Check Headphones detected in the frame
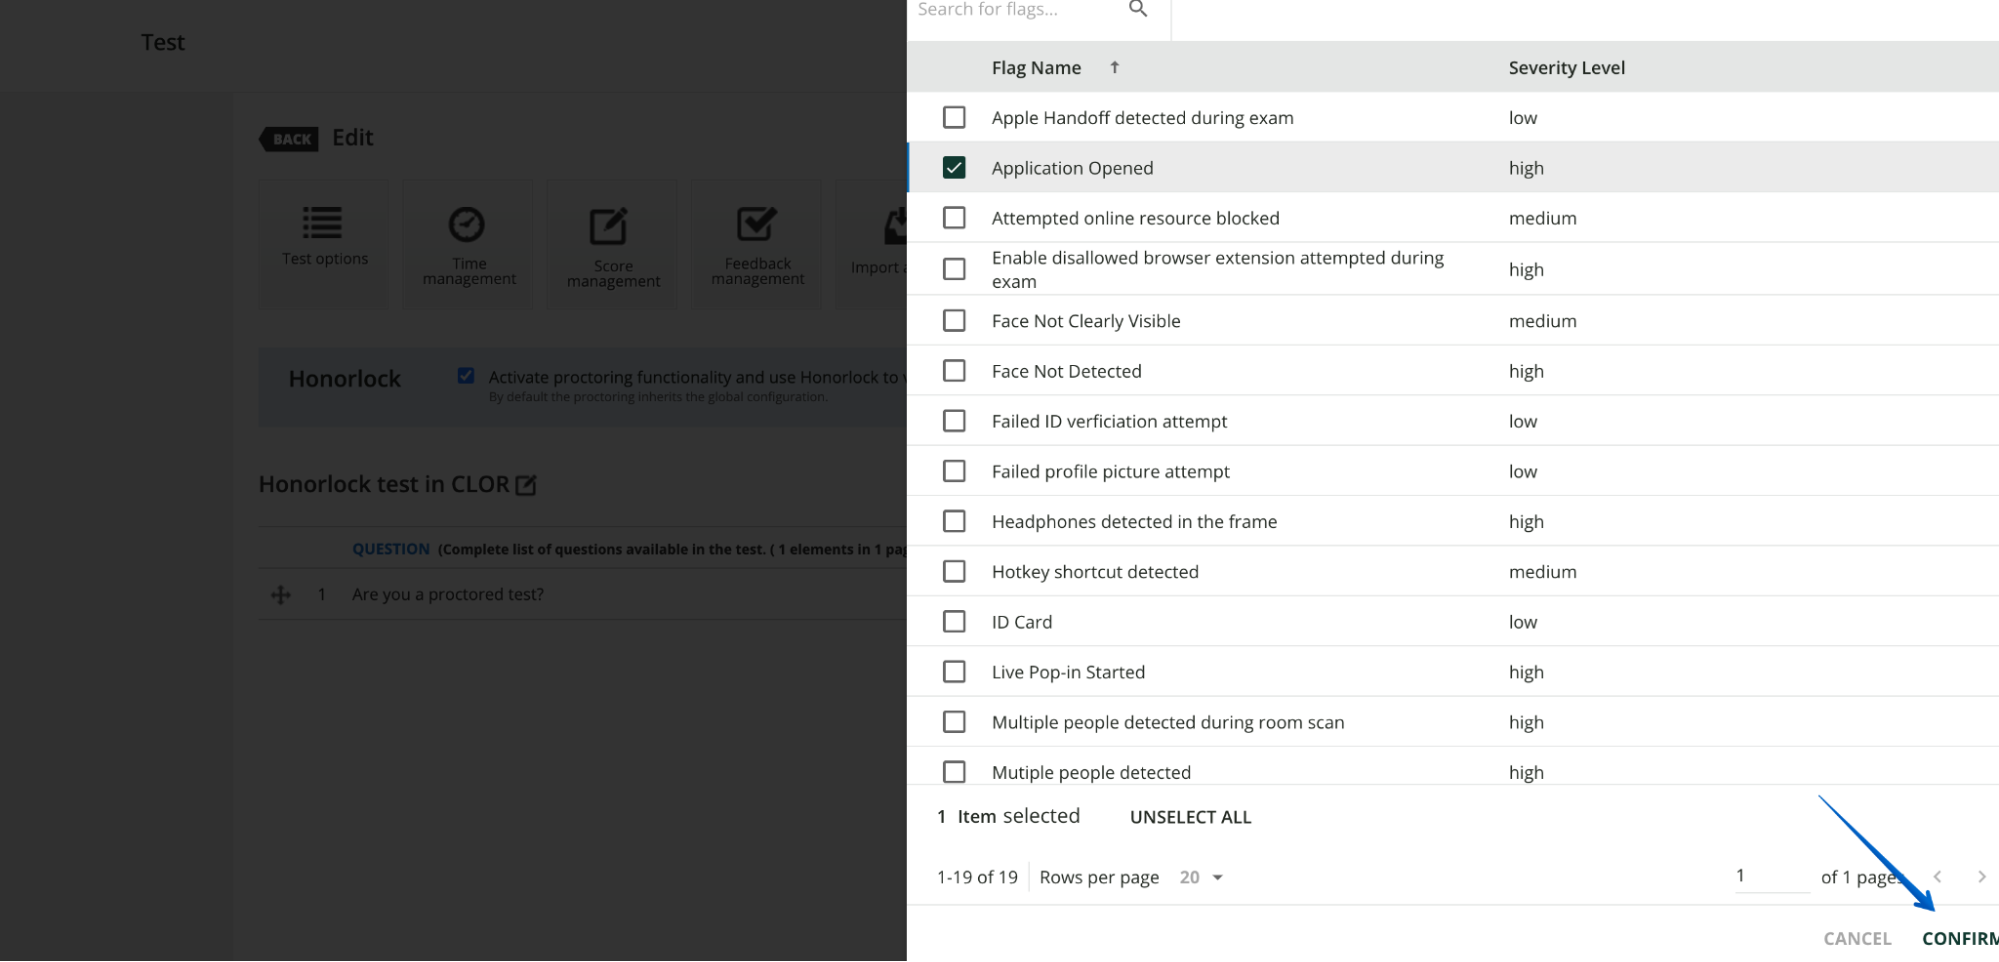 pyautogui.click(x=954, y=521)
